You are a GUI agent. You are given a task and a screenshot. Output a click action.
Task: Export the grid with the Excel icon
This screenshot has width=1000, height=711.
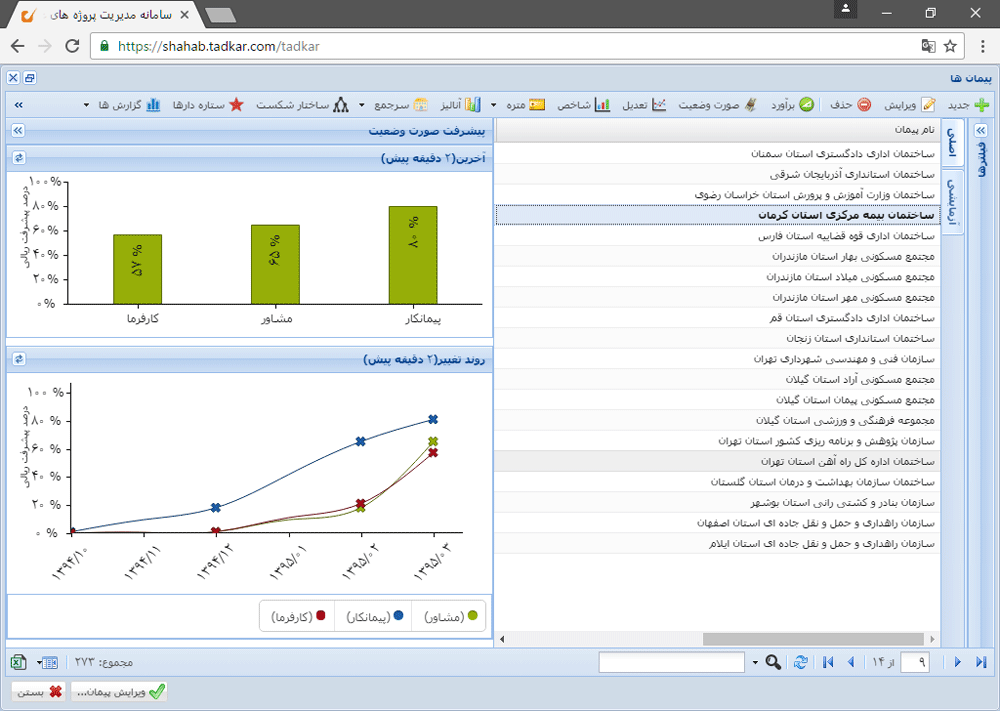pyautogui.click(x=18, y=662)
